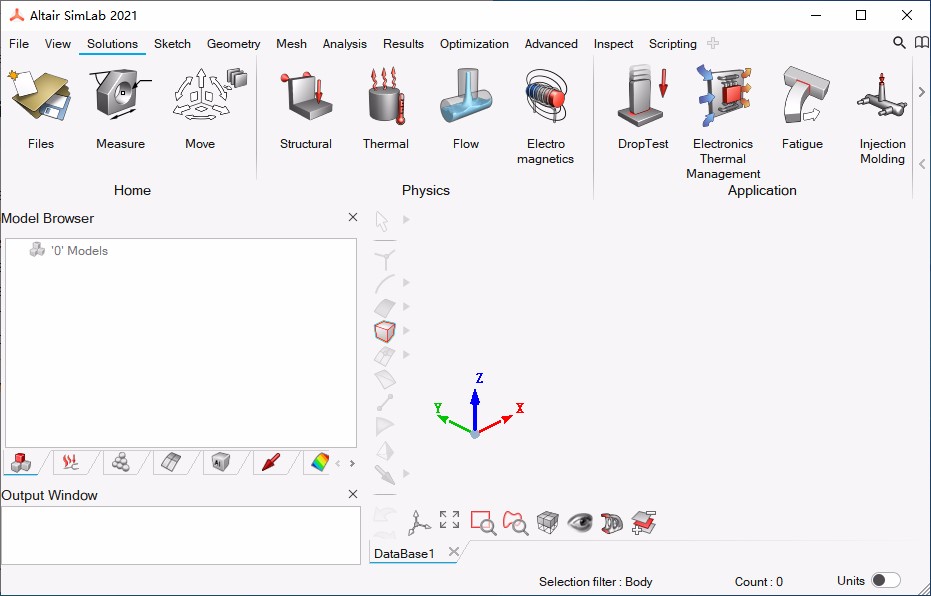Select the Fatigue application icon

coord(802,97)
